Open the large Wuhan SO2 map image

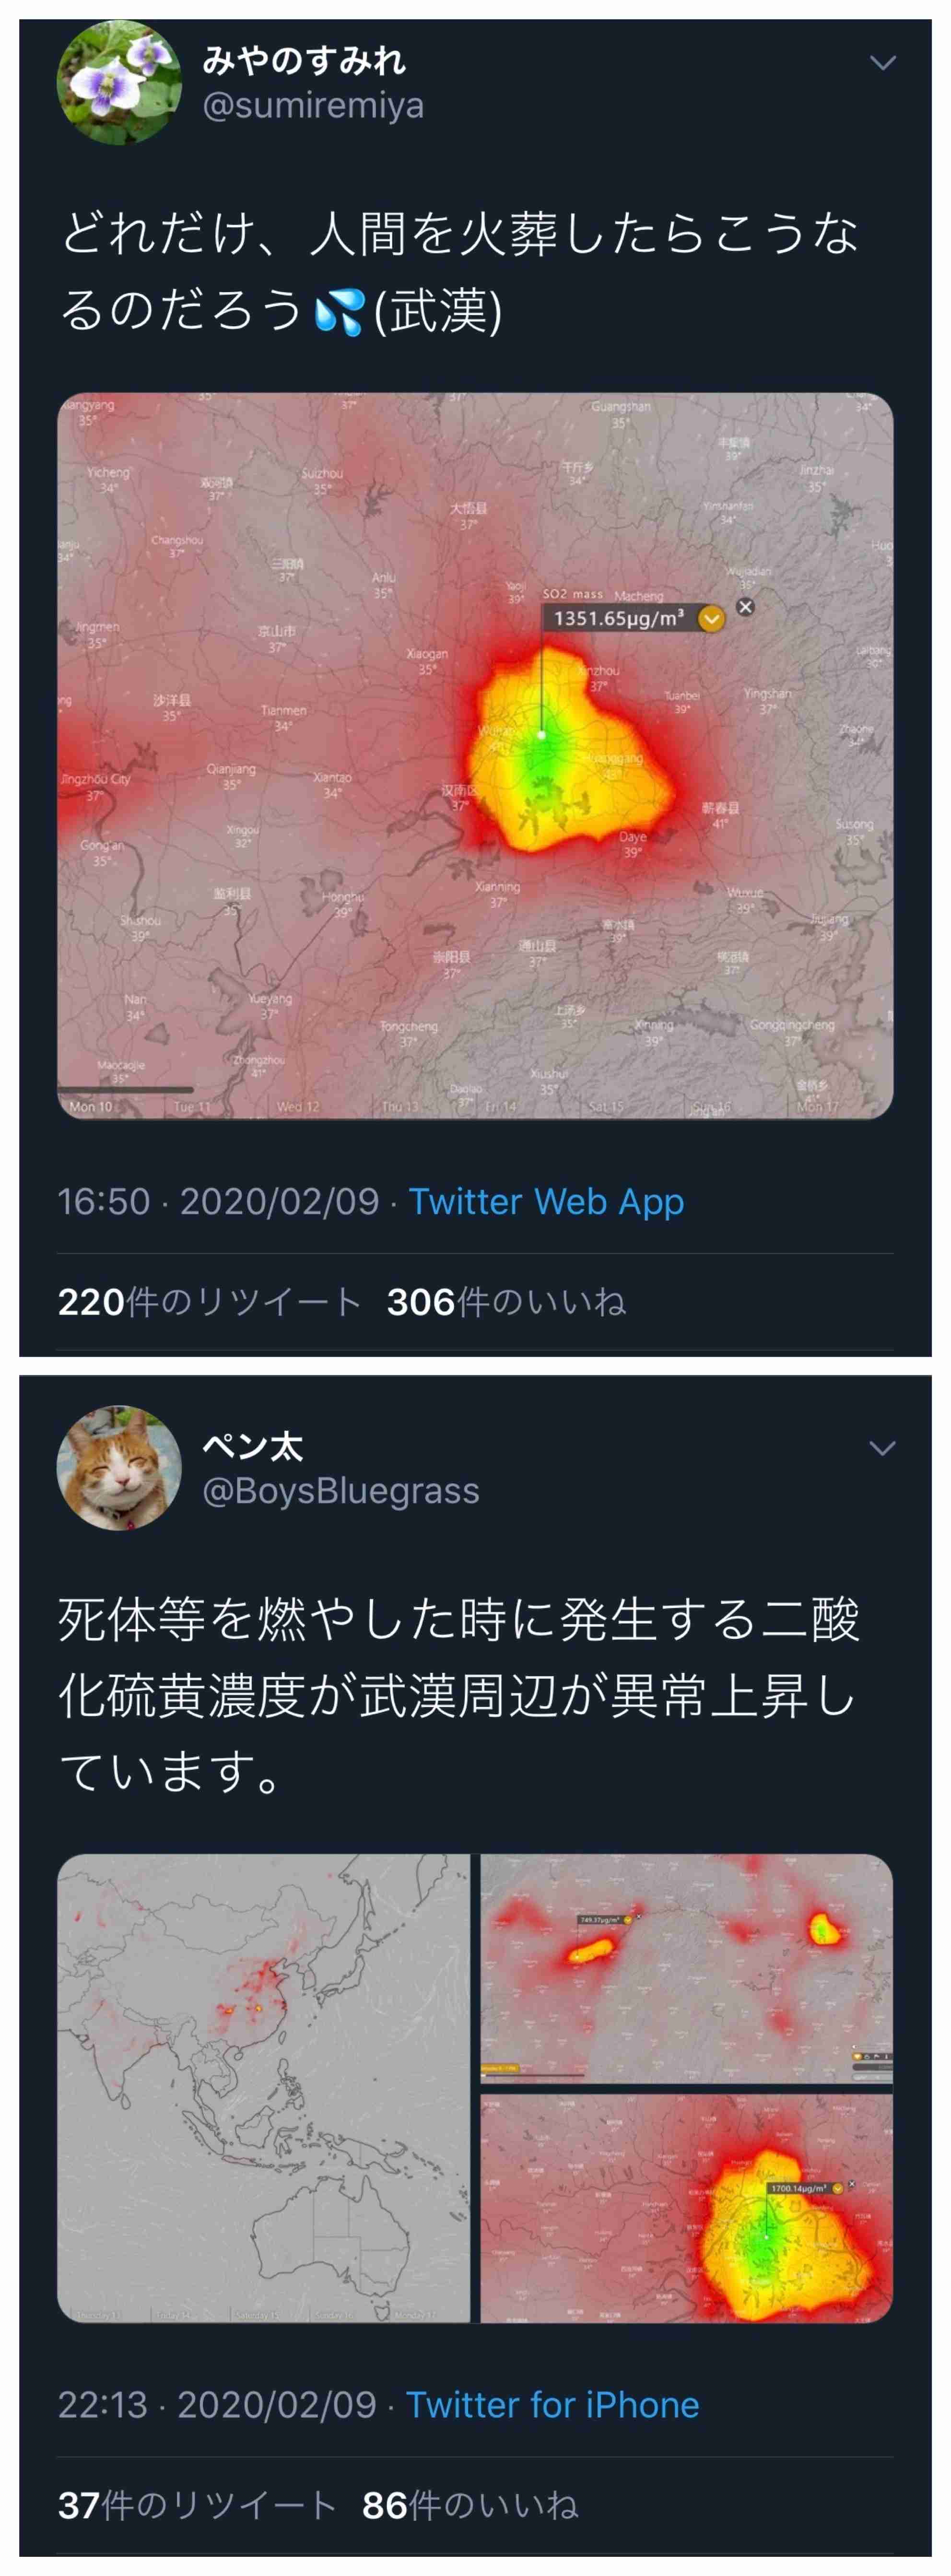(x=475, y=756)
